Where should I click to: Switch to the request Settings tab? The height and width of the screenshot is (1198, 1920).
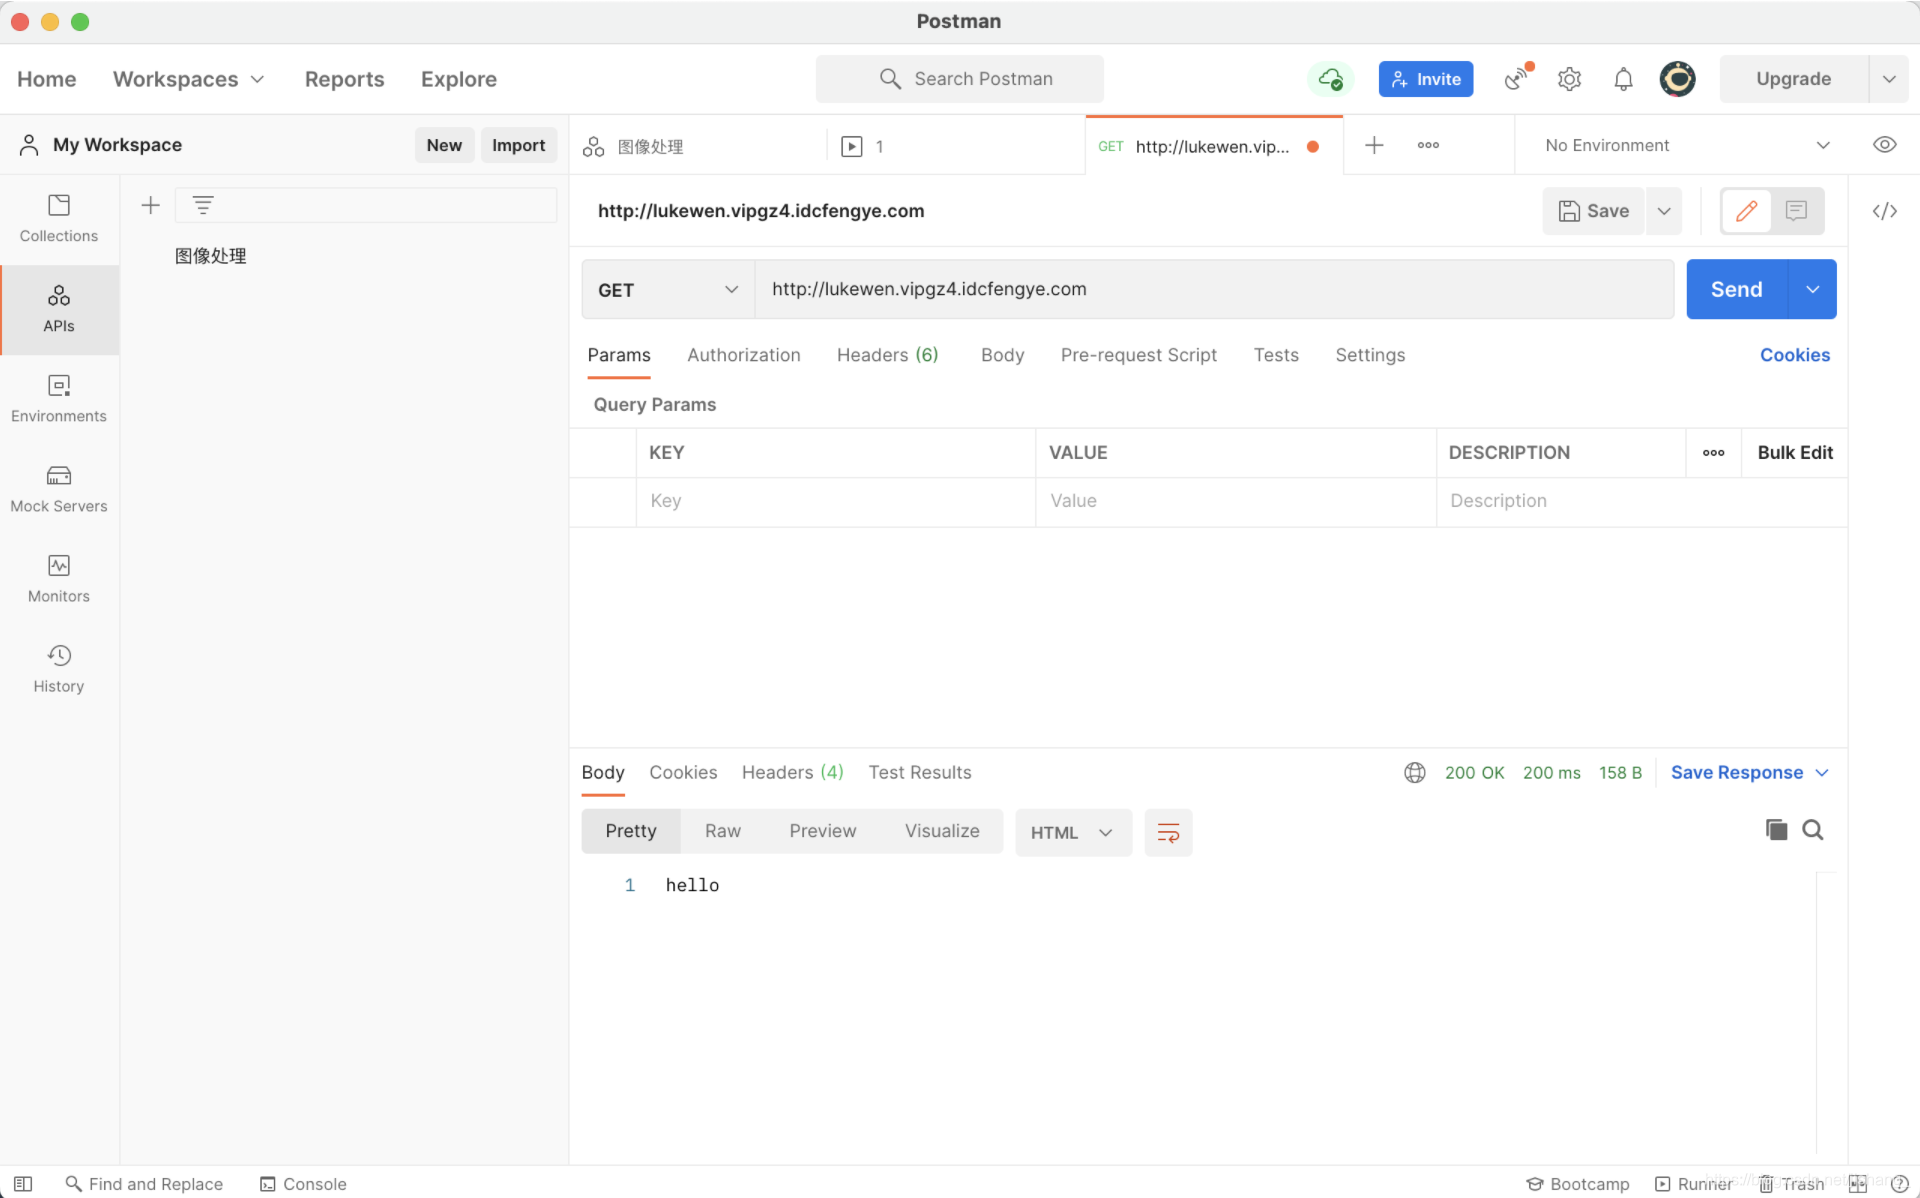1369,355
